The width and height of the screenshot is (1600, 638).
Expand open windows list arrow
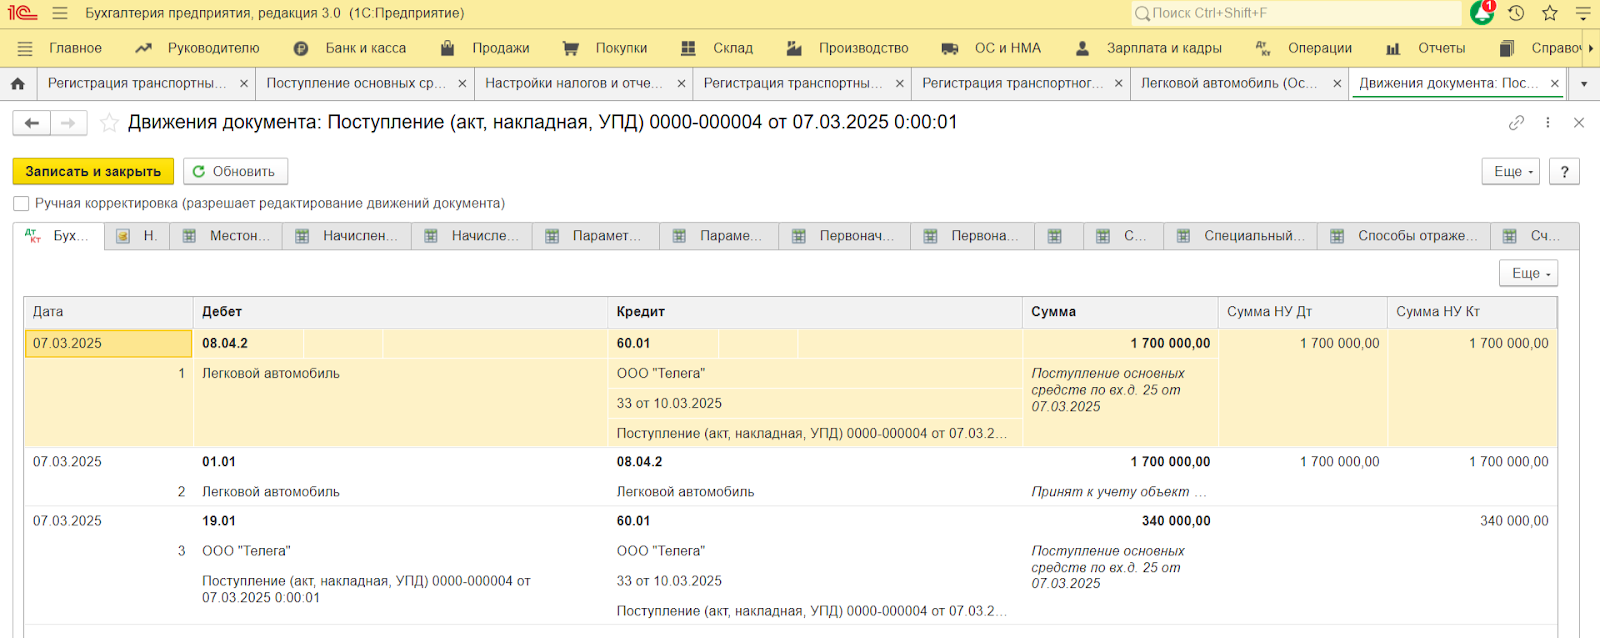pos(1584,83)
